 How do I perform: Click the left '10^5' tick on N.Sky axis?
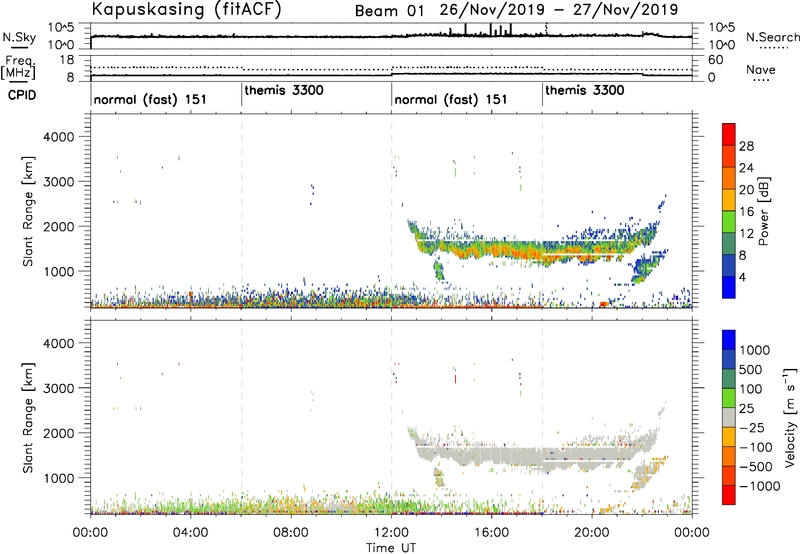(61, 28)
